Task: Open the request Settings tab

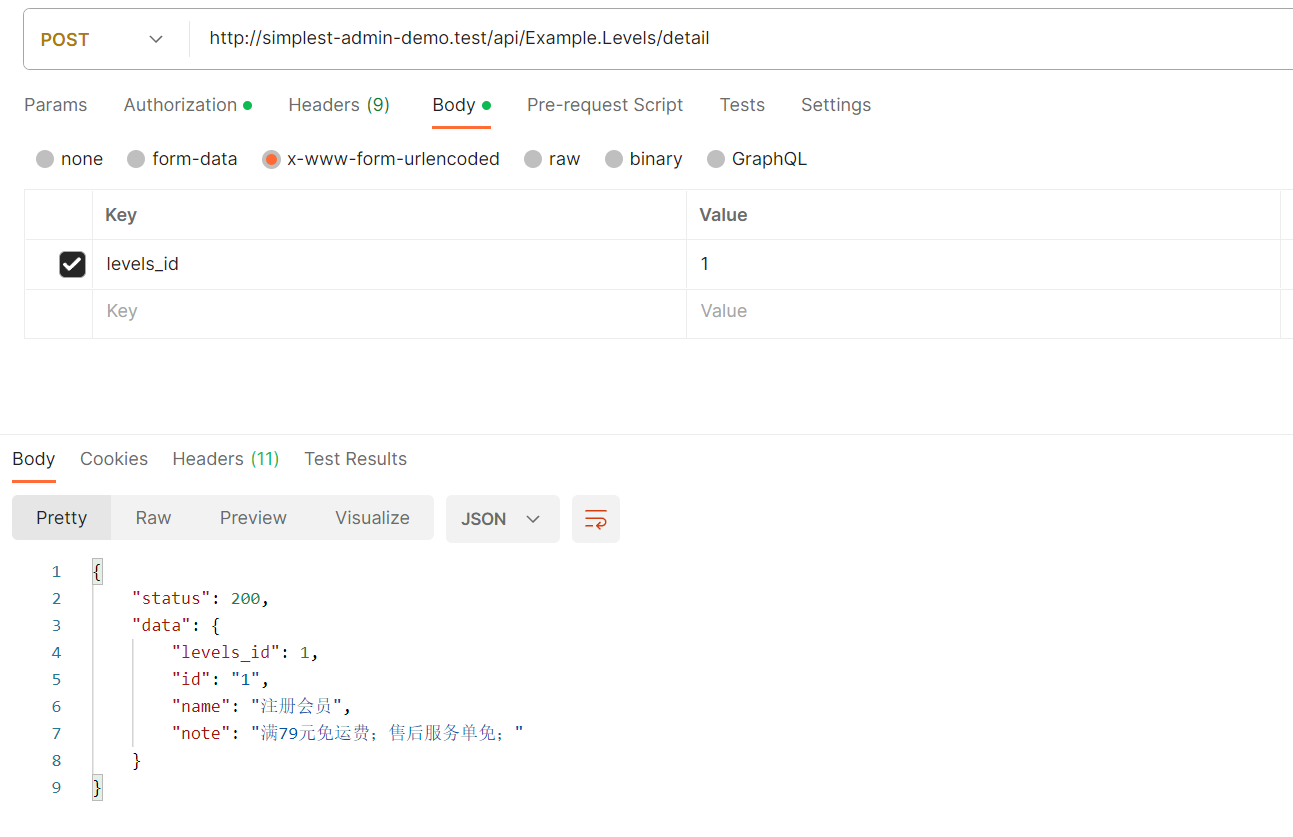Action: (x=835, y=105)
